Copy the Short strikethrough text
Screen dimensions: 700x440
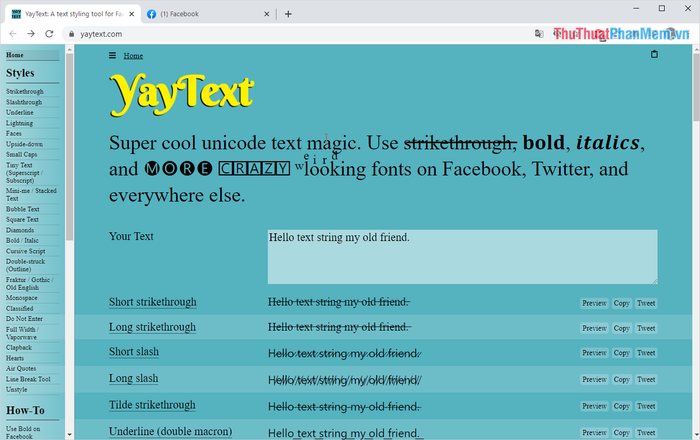tap(621, 303)
